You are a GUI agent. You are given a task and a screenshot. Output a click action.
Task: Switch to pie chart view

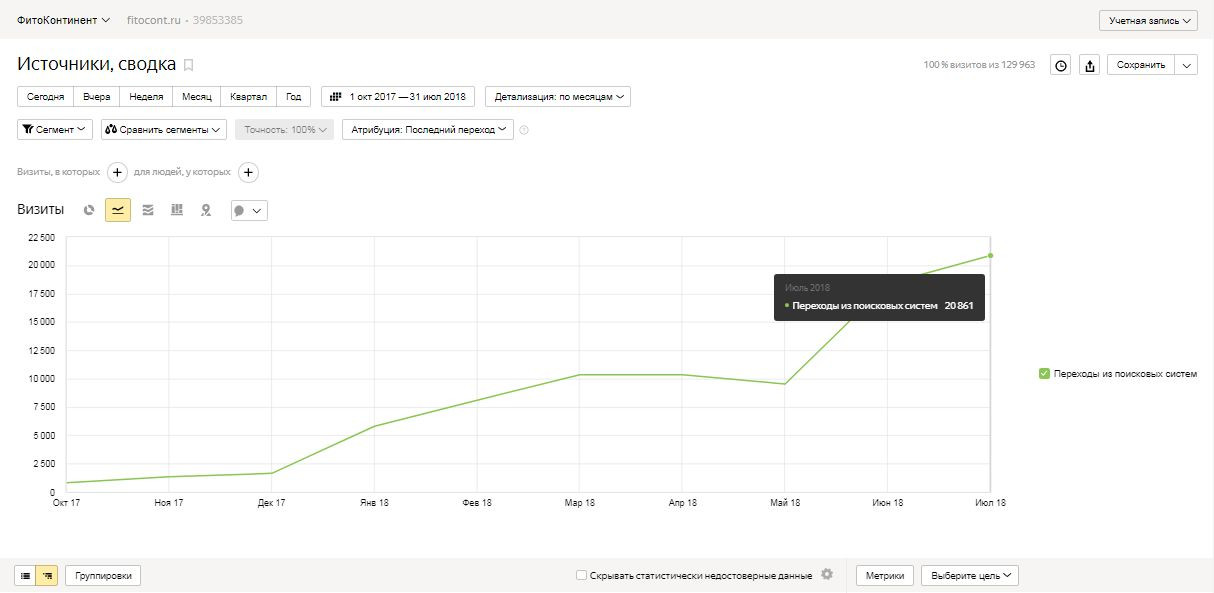89,210
